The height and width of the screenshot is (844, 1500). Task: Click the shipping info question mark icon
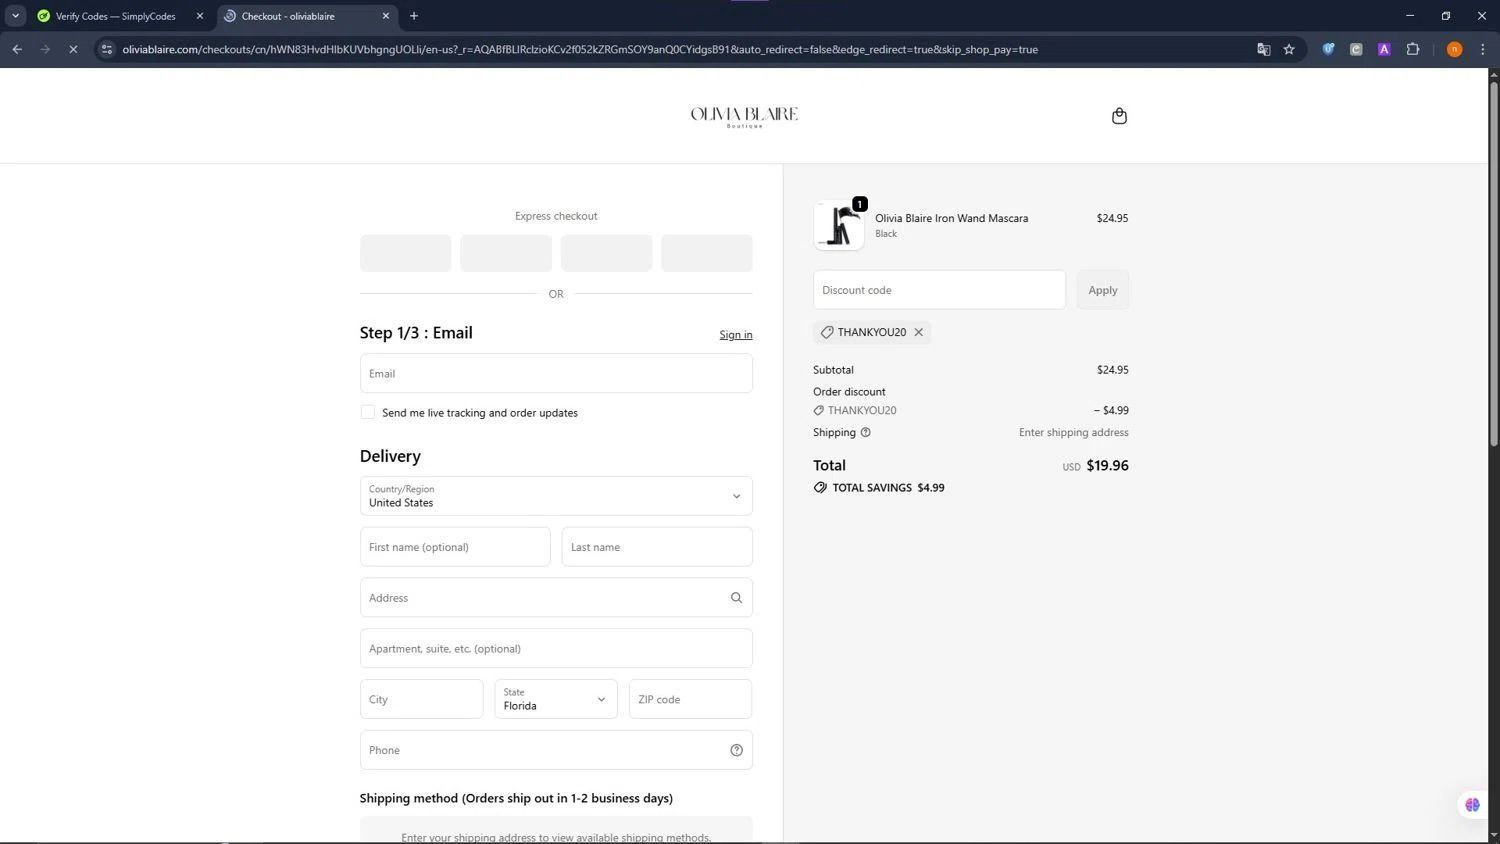tap(866, 433)
